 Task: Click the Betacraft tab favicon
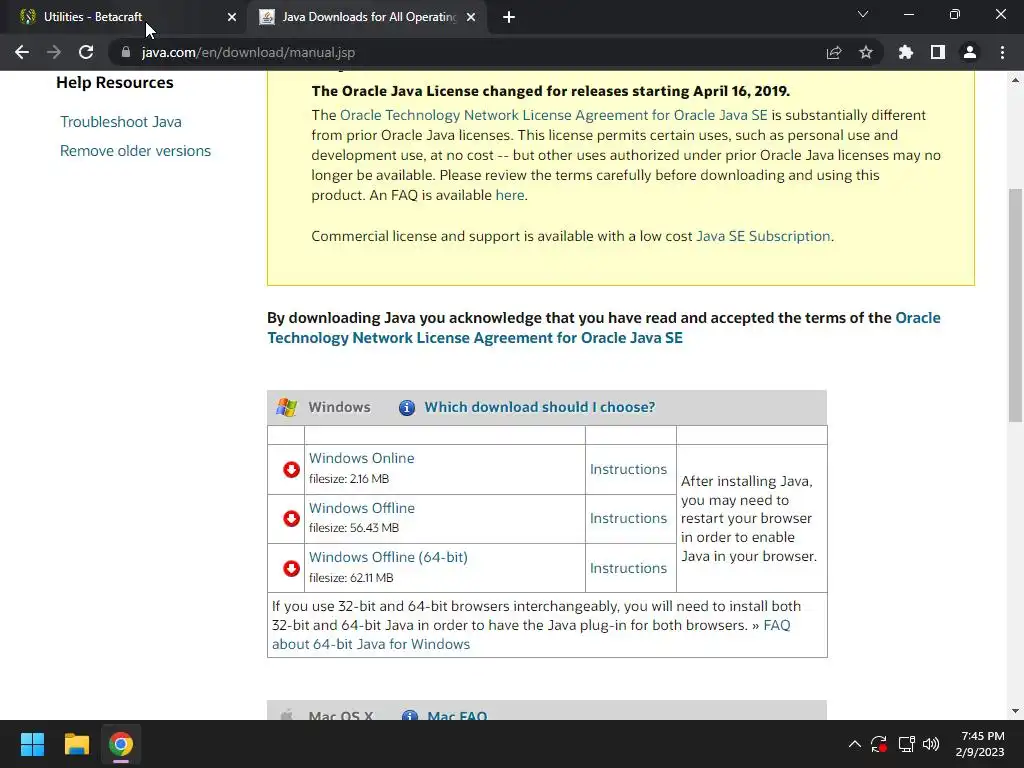(x=27, y=17)
